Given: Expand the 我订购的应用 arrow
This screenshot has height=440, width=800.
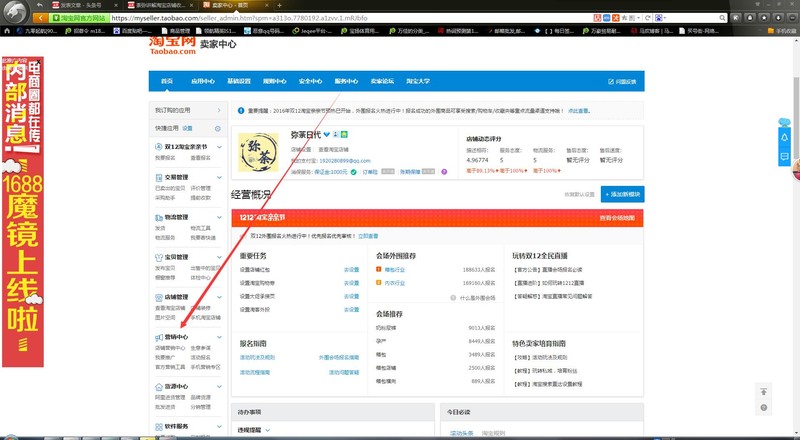Looking at the screenshot, I should click(x=219, y=110).
